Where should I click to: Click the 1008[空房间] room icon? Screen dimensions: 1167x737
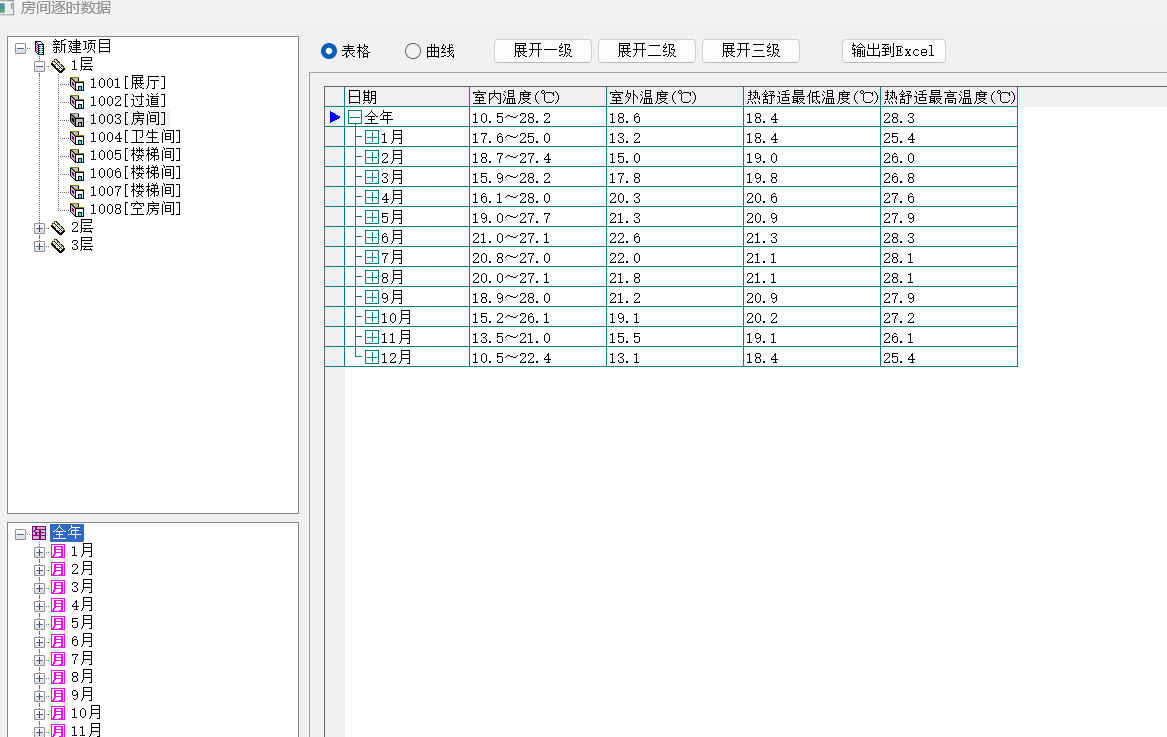[x=77, y=209]
